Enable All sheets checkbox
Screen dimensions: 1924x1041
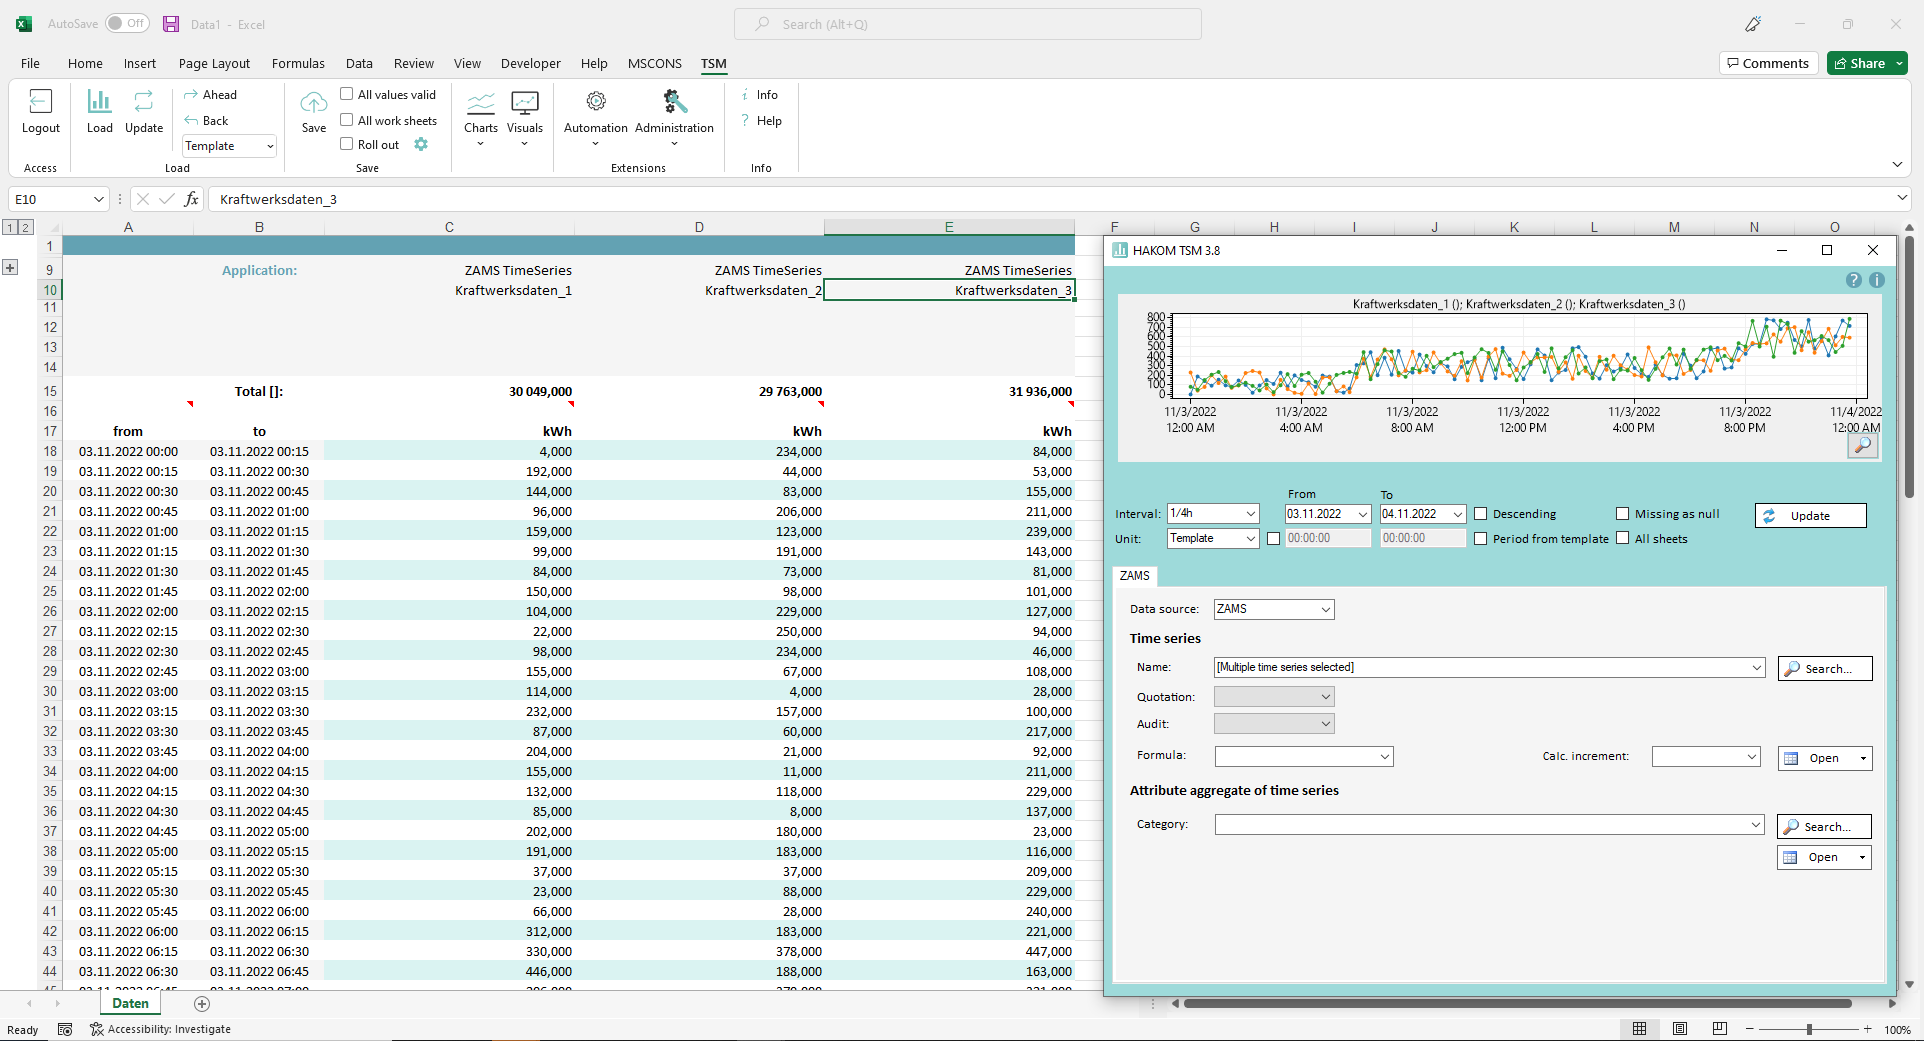click(x=1623, y=539)
